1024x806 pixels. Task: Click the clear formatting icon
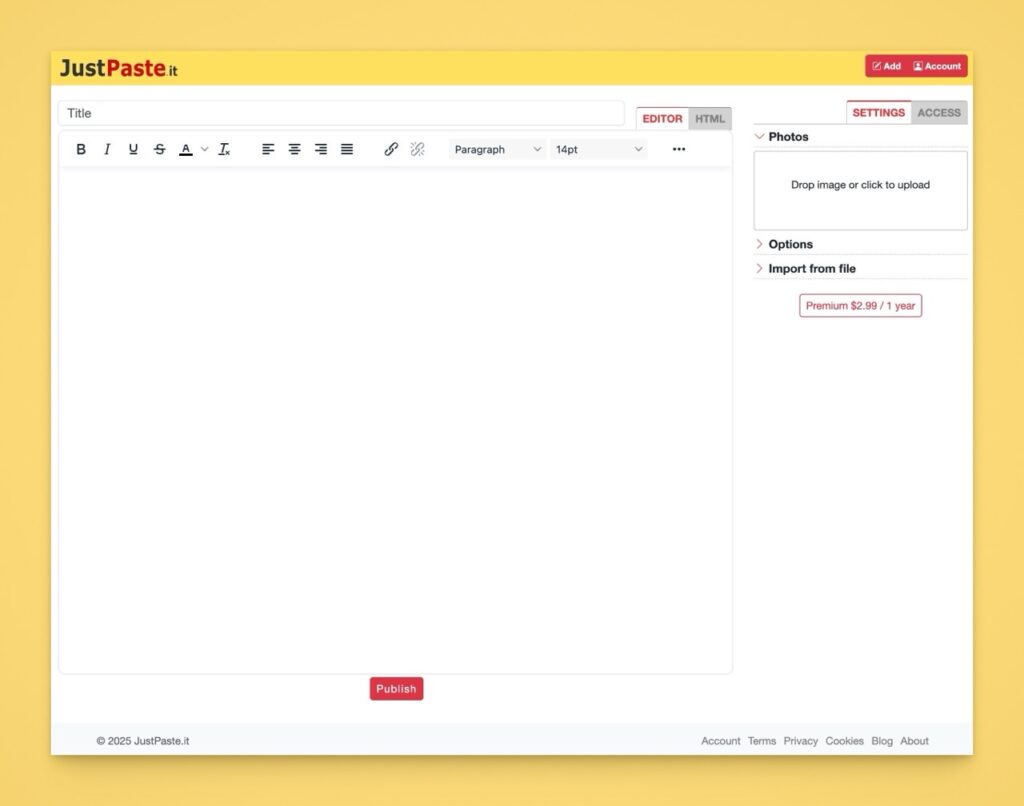225,149
